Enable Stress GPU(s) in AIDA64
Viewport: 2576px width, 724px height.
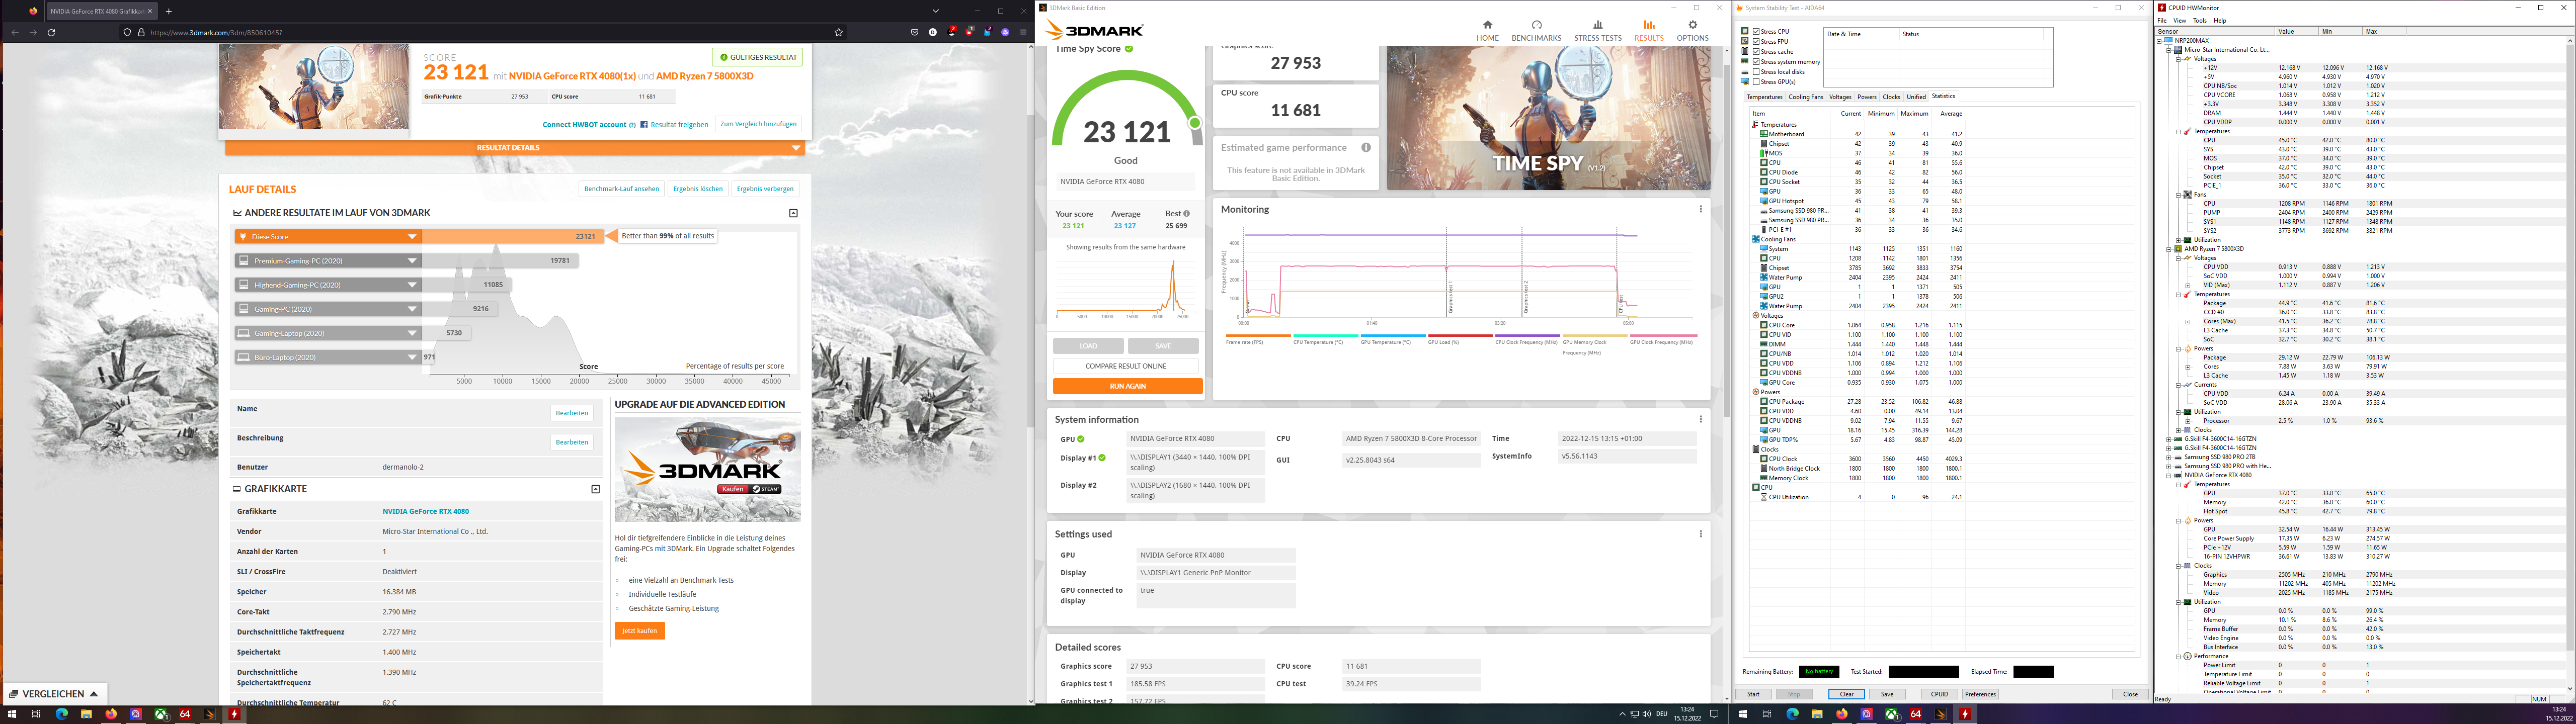[x=1756, y=82]
